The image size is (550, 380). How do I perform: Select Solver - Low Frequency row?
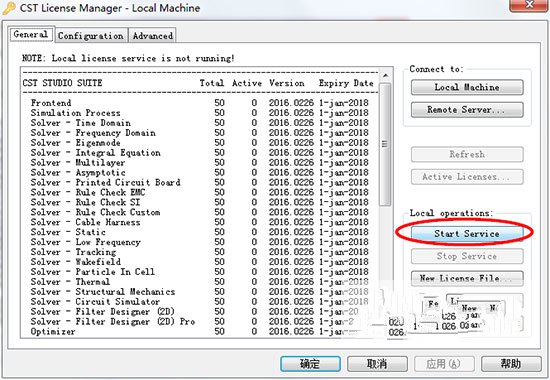(x=199, y=242)
